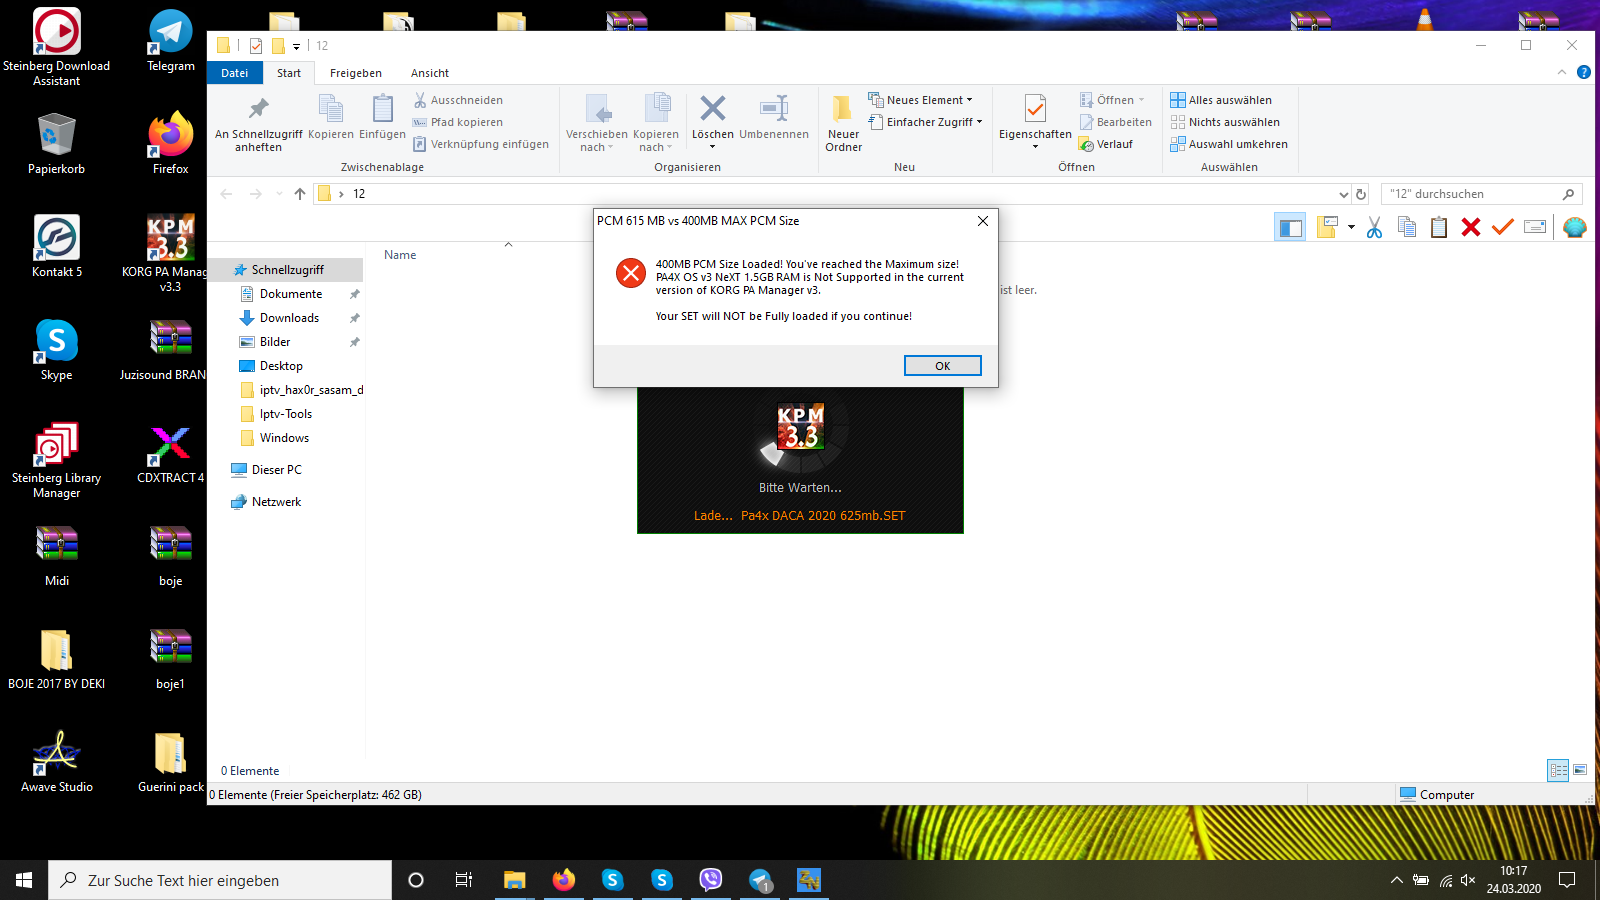Click OK in the PCM size error dialog
The width and height of the screenshot is (1600, 900).
point(942,366)
